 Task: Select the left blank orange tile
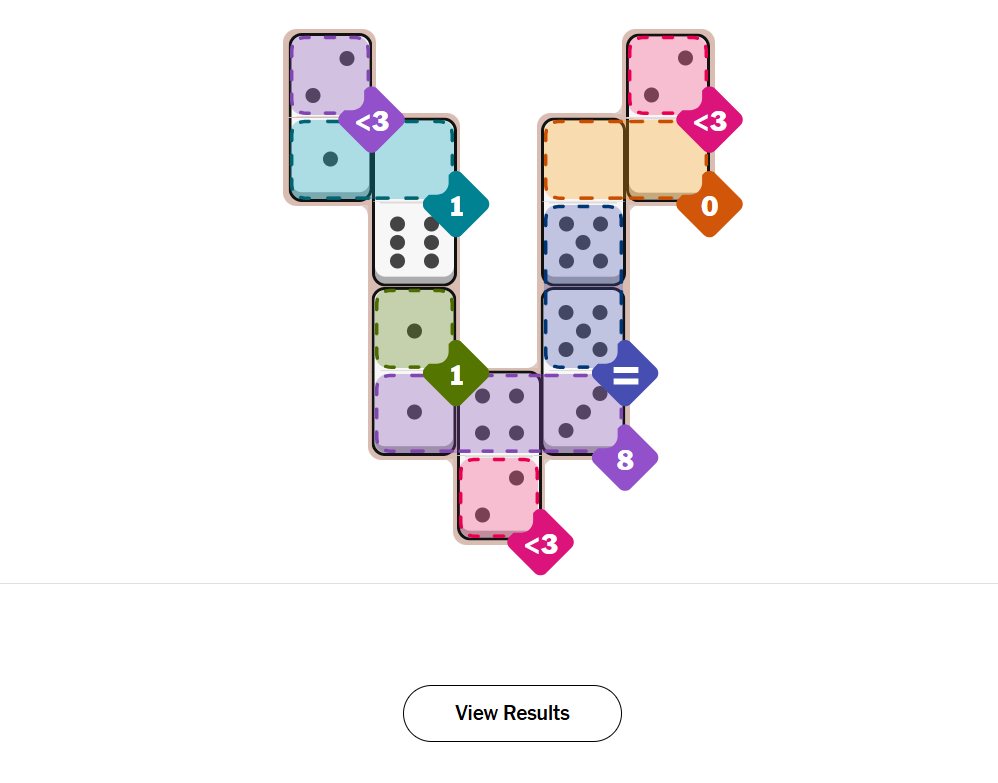(x=583, y=159)
